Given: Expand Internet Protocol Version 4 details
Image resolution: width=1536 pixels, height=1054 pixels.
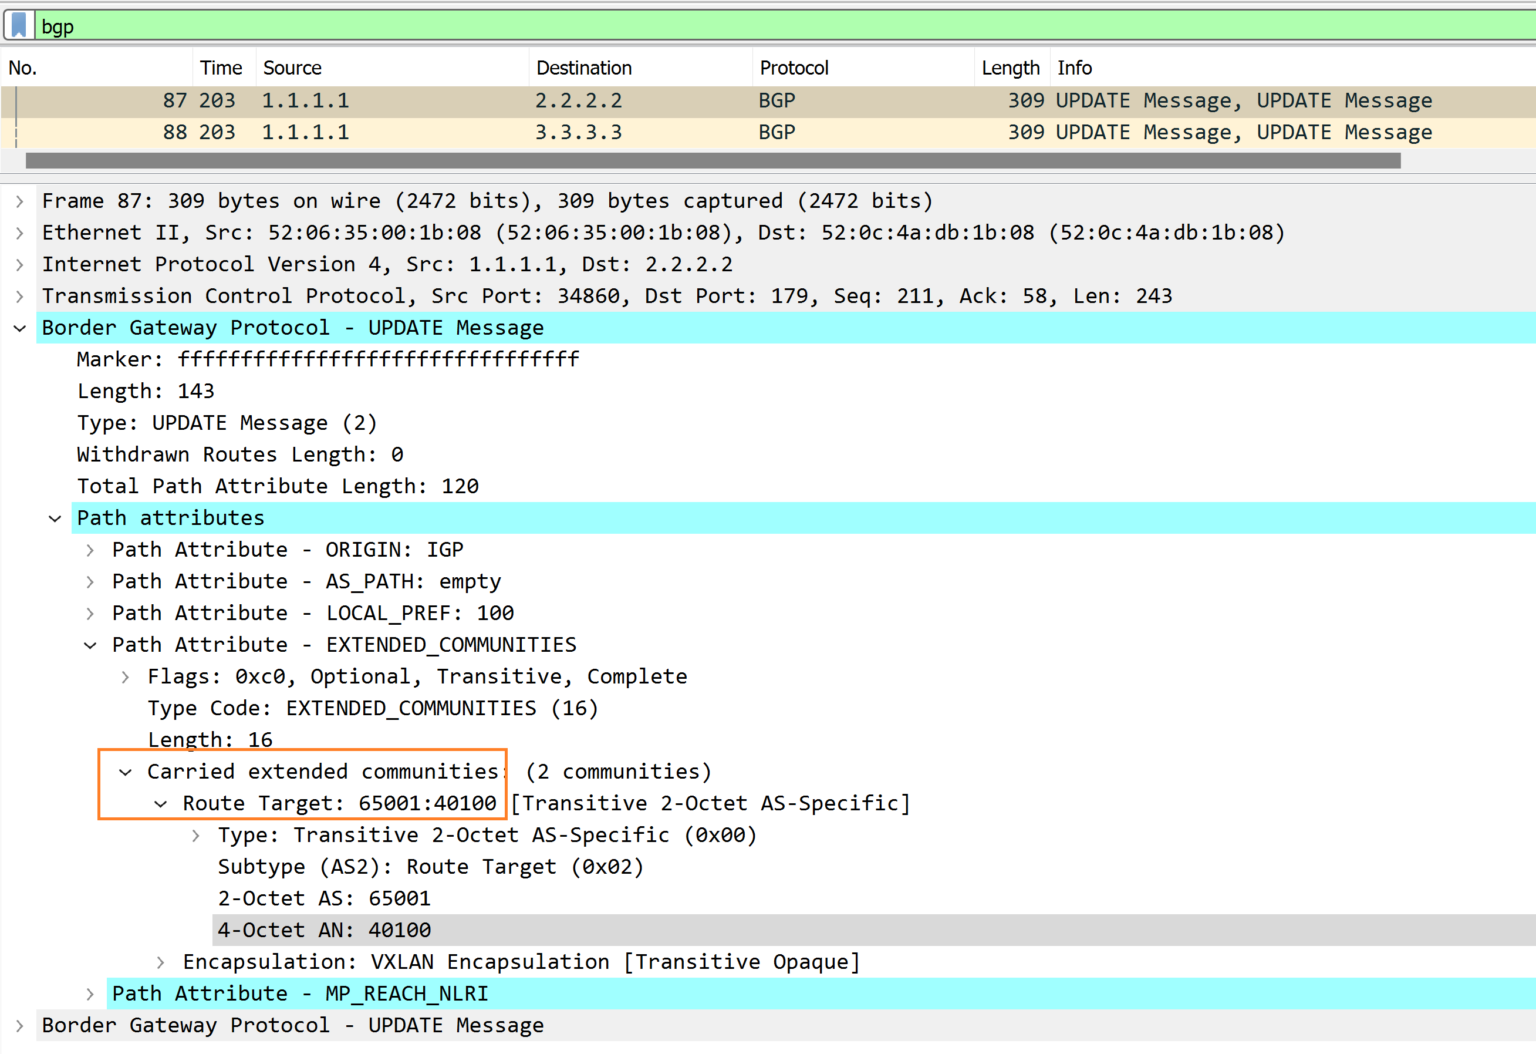Looking at the screenshot, I should (x=19, y=263).
